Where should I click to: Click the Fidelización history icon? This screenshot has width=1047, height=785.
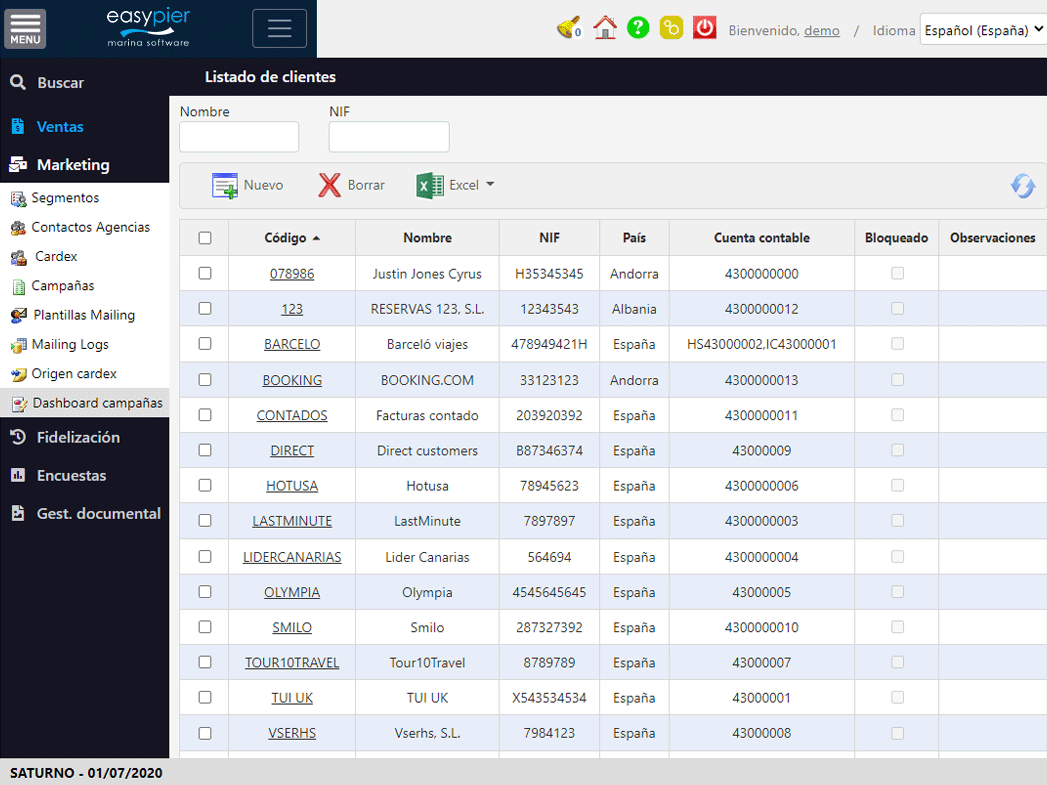[18, 437]
